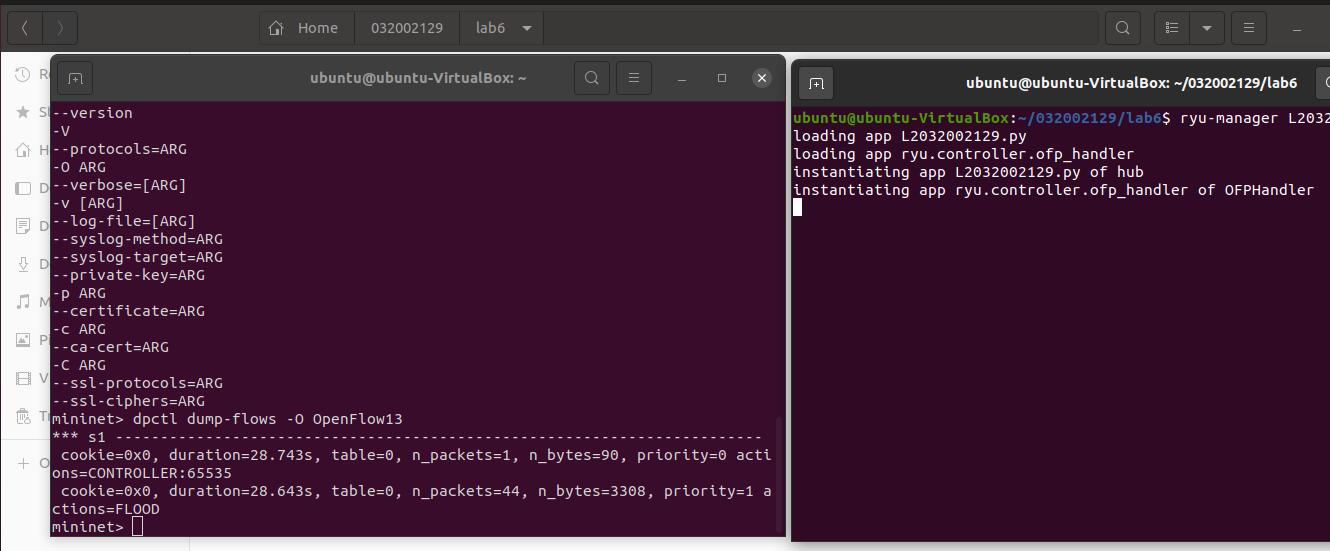The image size is (1330, 551).
Task: Minimize the left terminal window
Action: pos(681,78)
